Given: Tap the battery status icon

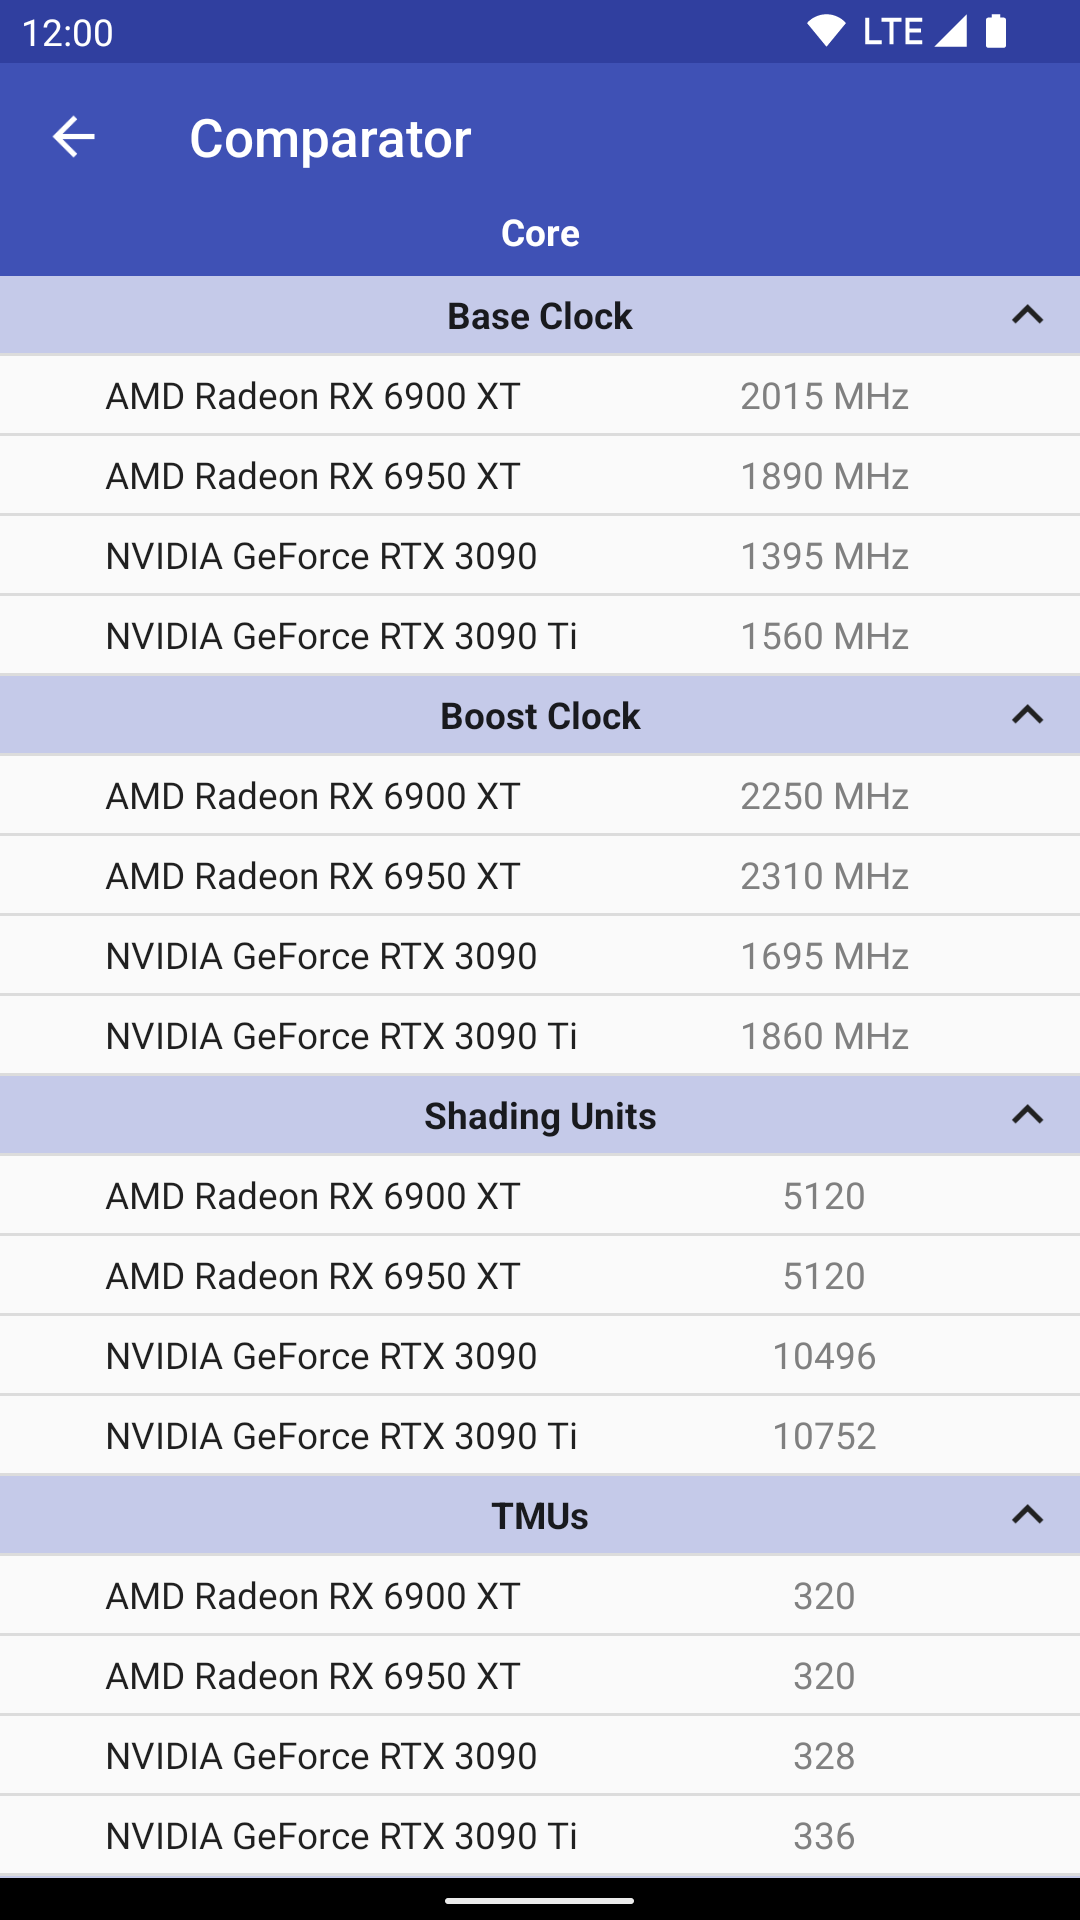Looking at the screenshot, I should (996, 32).
